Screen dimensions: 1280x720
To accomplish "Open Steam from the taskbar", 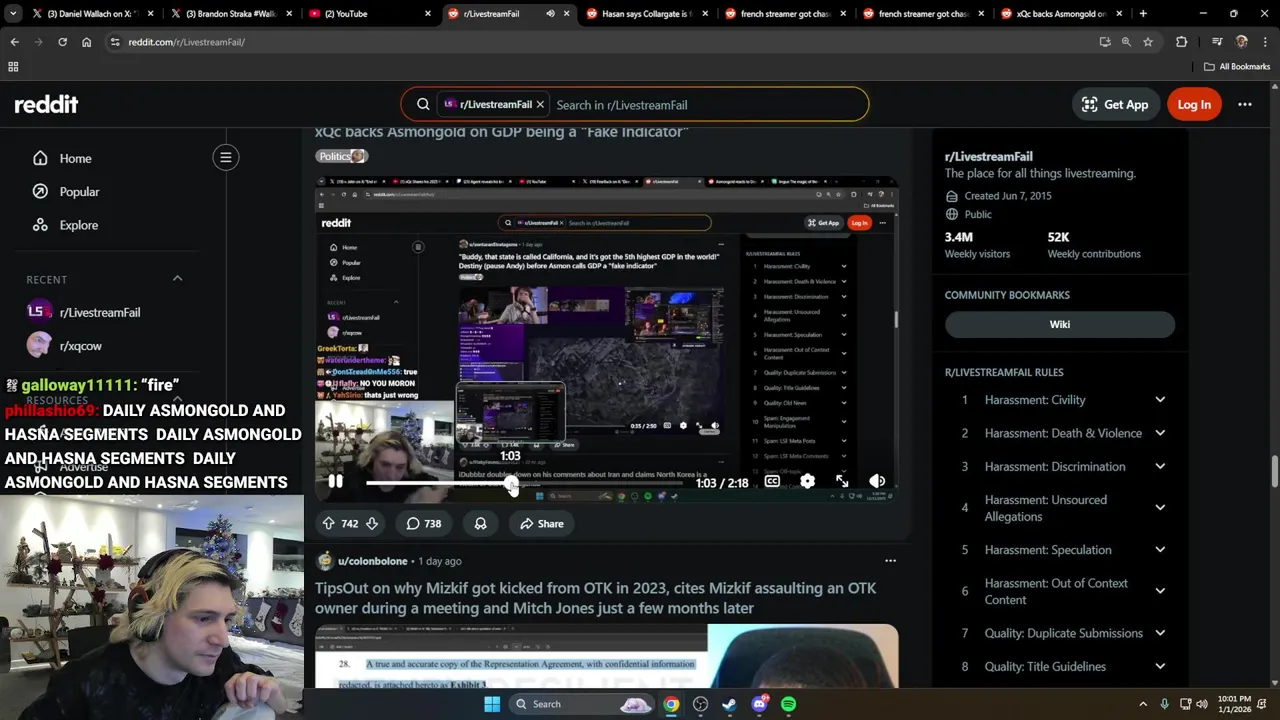I will pos(730,704).
